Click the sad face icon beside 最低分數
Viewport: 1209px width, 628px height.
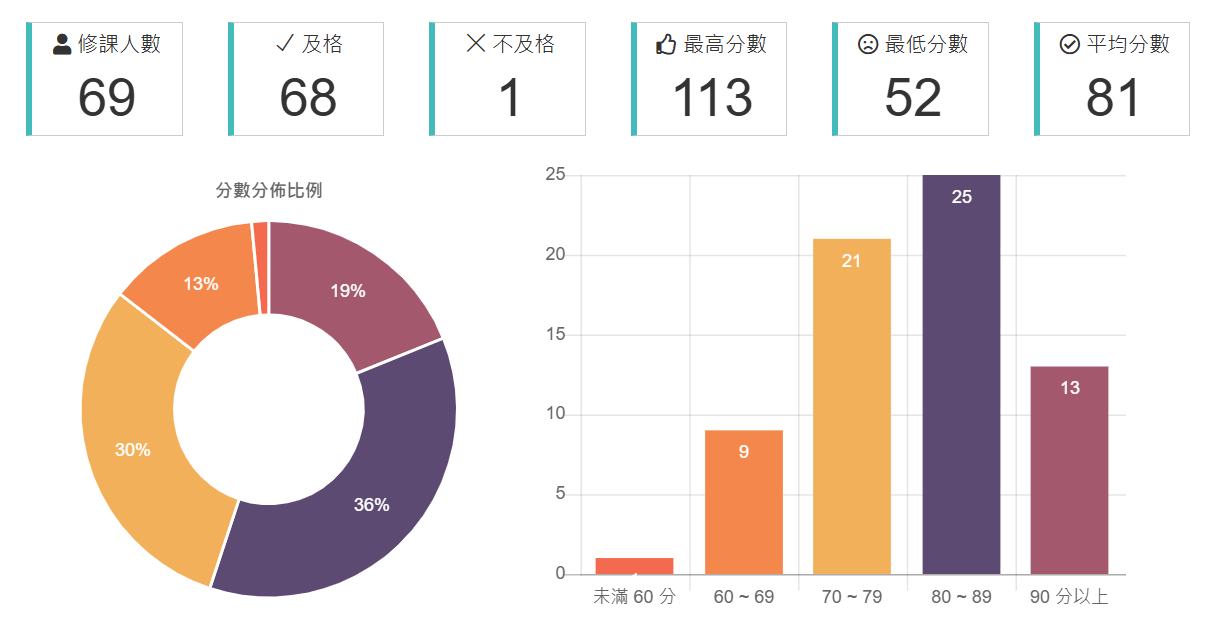(x=868, y=44)
